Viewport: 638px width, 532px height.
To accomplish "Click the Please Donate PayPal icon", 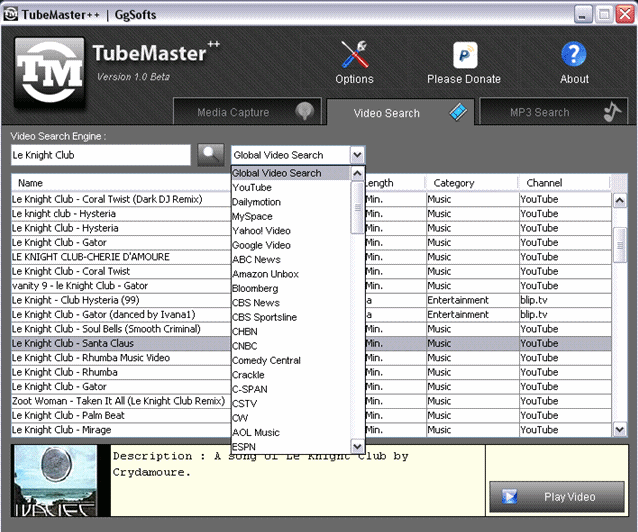I will click(465, 55).
